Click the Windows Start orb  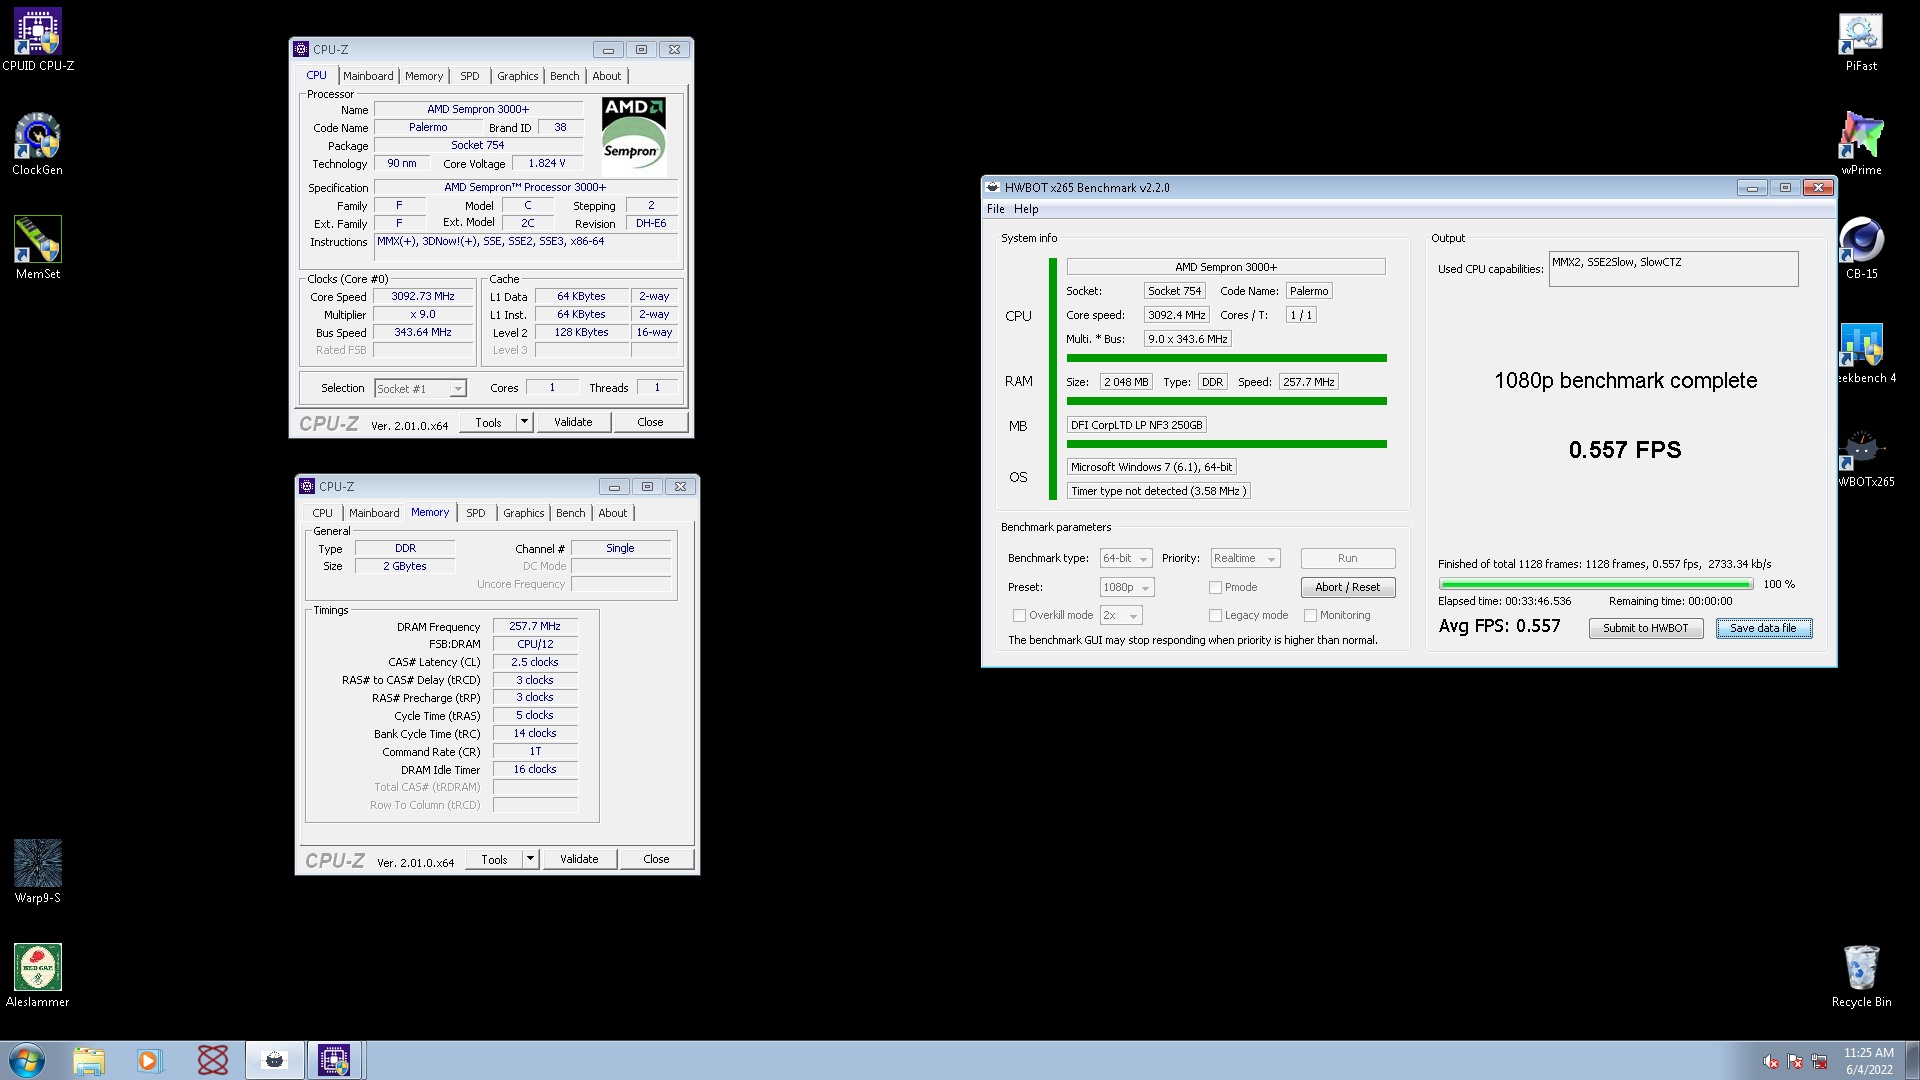coord(27,1060)
